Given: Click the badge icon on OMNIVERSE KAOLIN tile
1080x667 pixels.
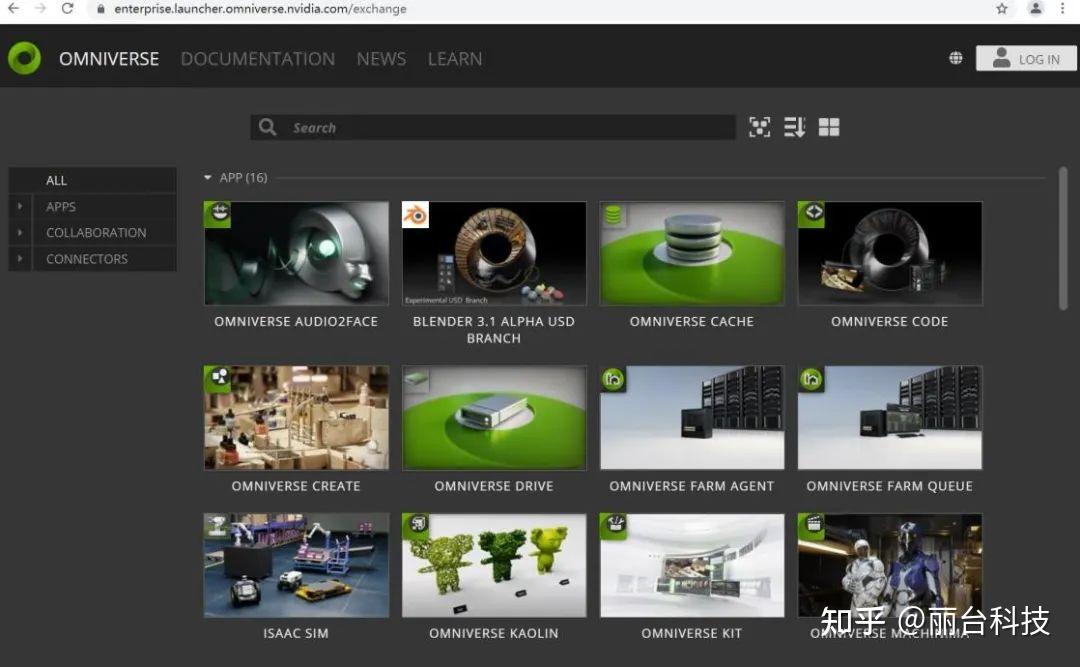Looking at the screenshot, I should [416, 524].
